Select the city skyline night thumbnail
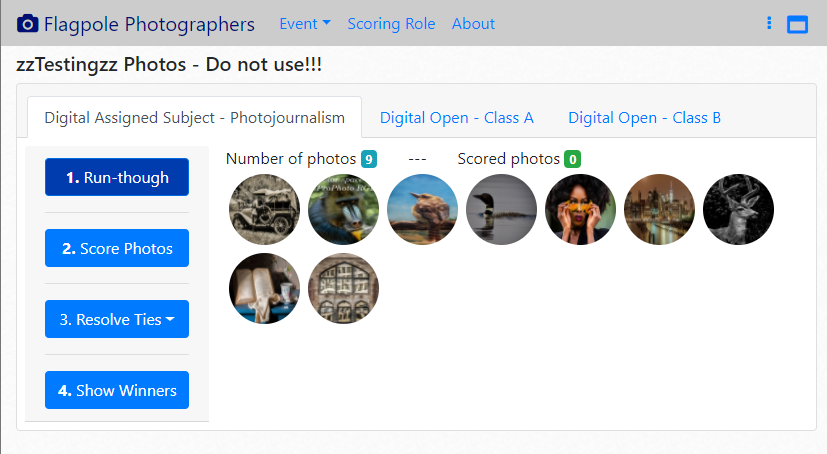The height and width of the screenshot is (454, 827). click(659, 209)
